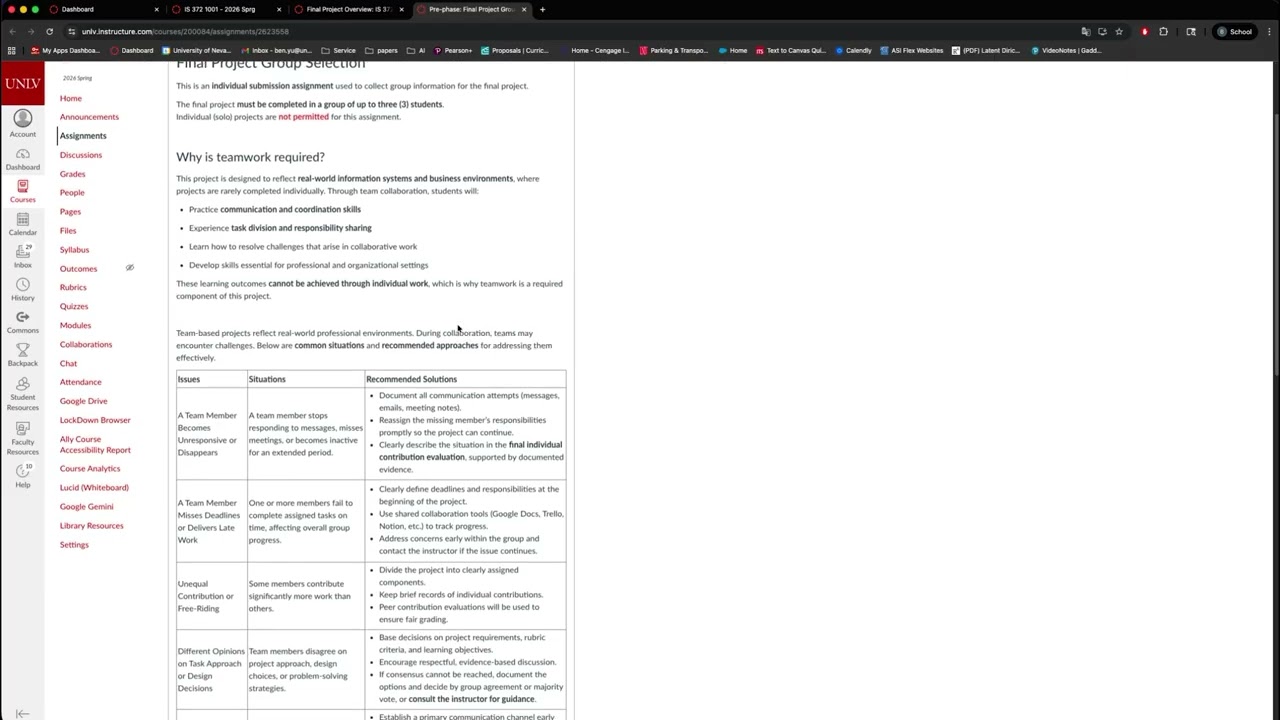The width and height of the screenshot is (1280, 720).
Task: Open the School profile button
Action: click(1234, 31)
